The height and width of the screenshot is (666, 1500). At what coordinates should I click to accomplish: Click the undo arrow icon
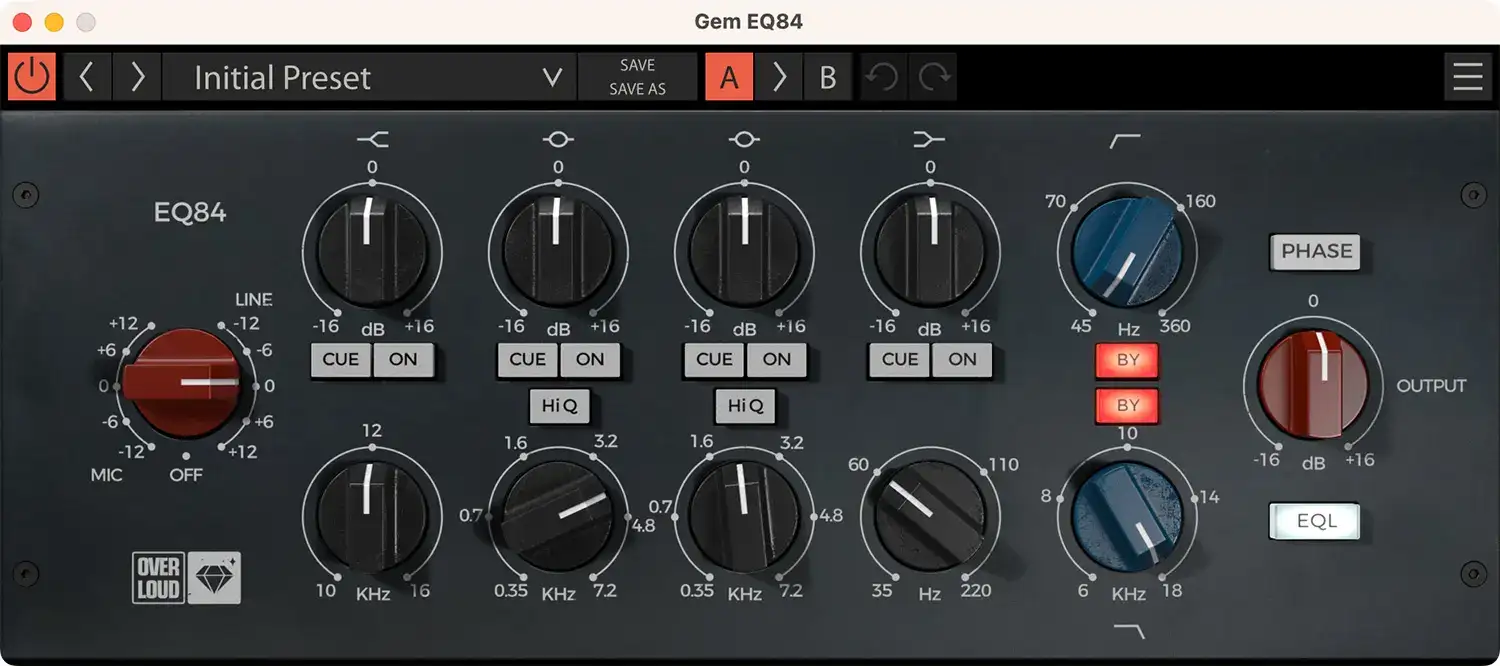point(883,76)
